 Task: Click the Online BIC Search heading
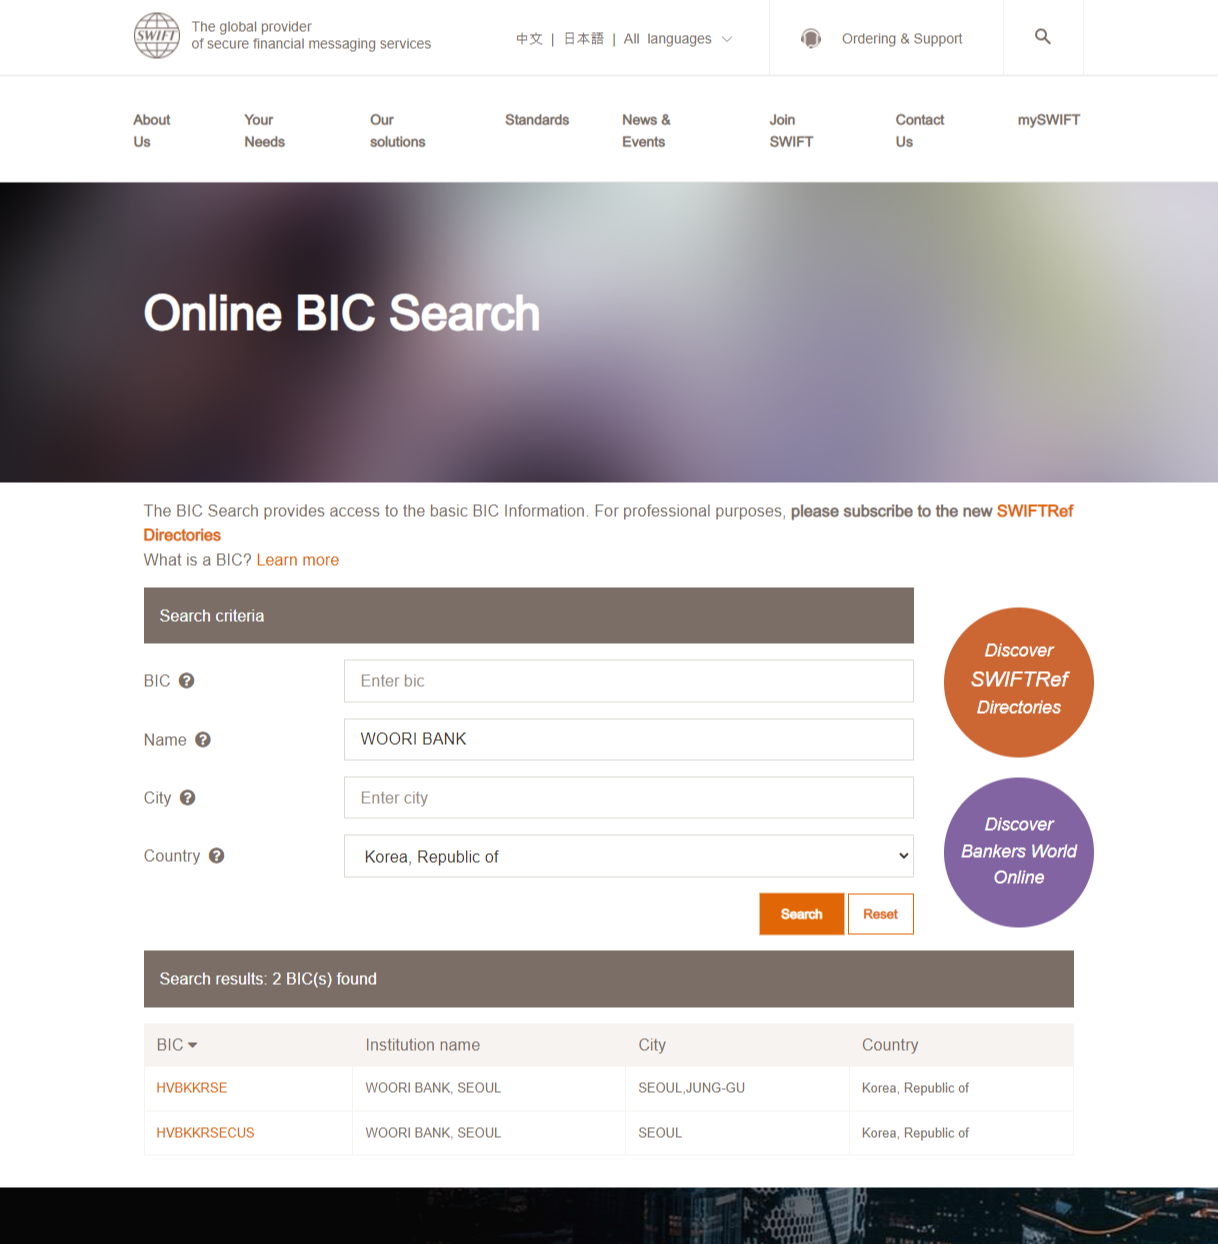point(342,313)
